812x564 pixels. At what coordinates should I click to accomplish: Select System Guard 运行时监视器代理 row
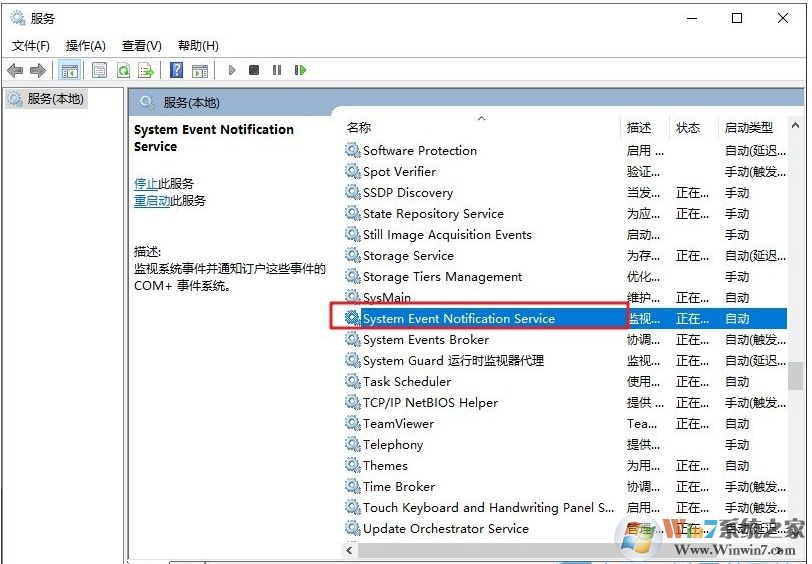pos(566,360)
